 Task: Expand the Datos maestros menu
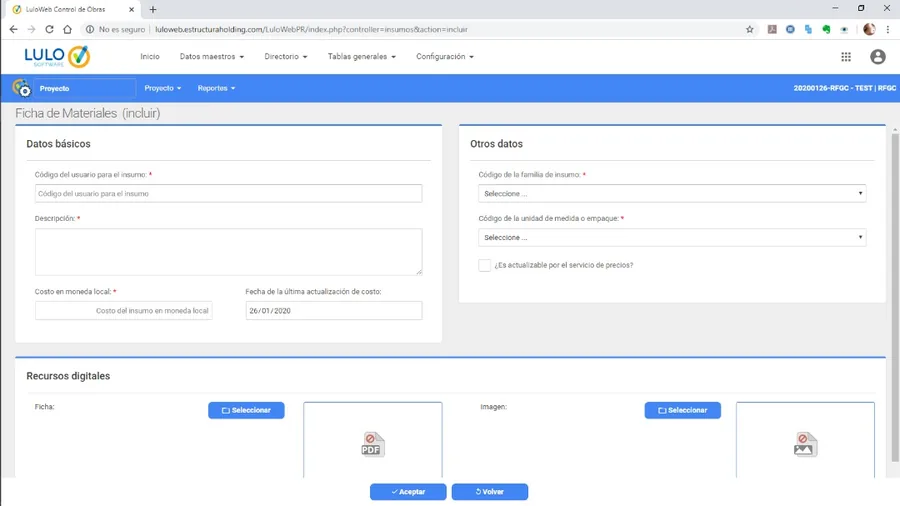tap(212, 56)
